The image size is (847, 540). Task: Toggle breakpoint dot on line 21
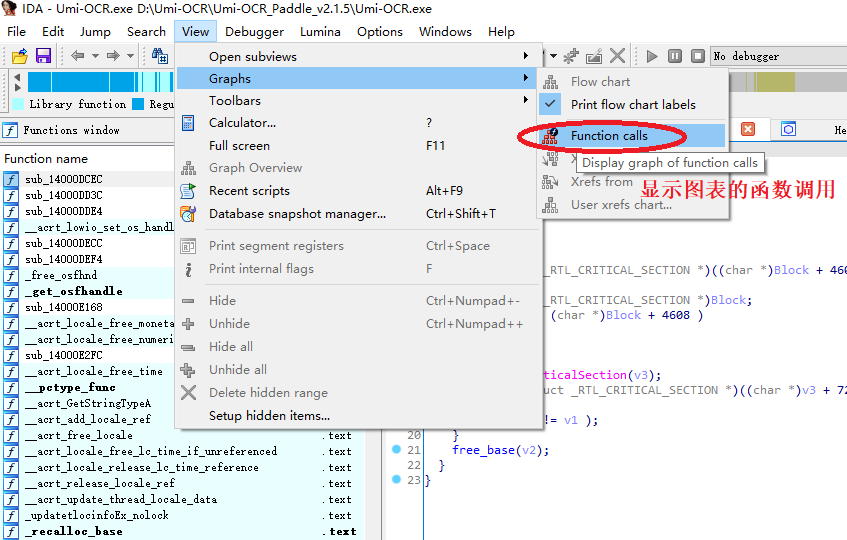point(396,449)
